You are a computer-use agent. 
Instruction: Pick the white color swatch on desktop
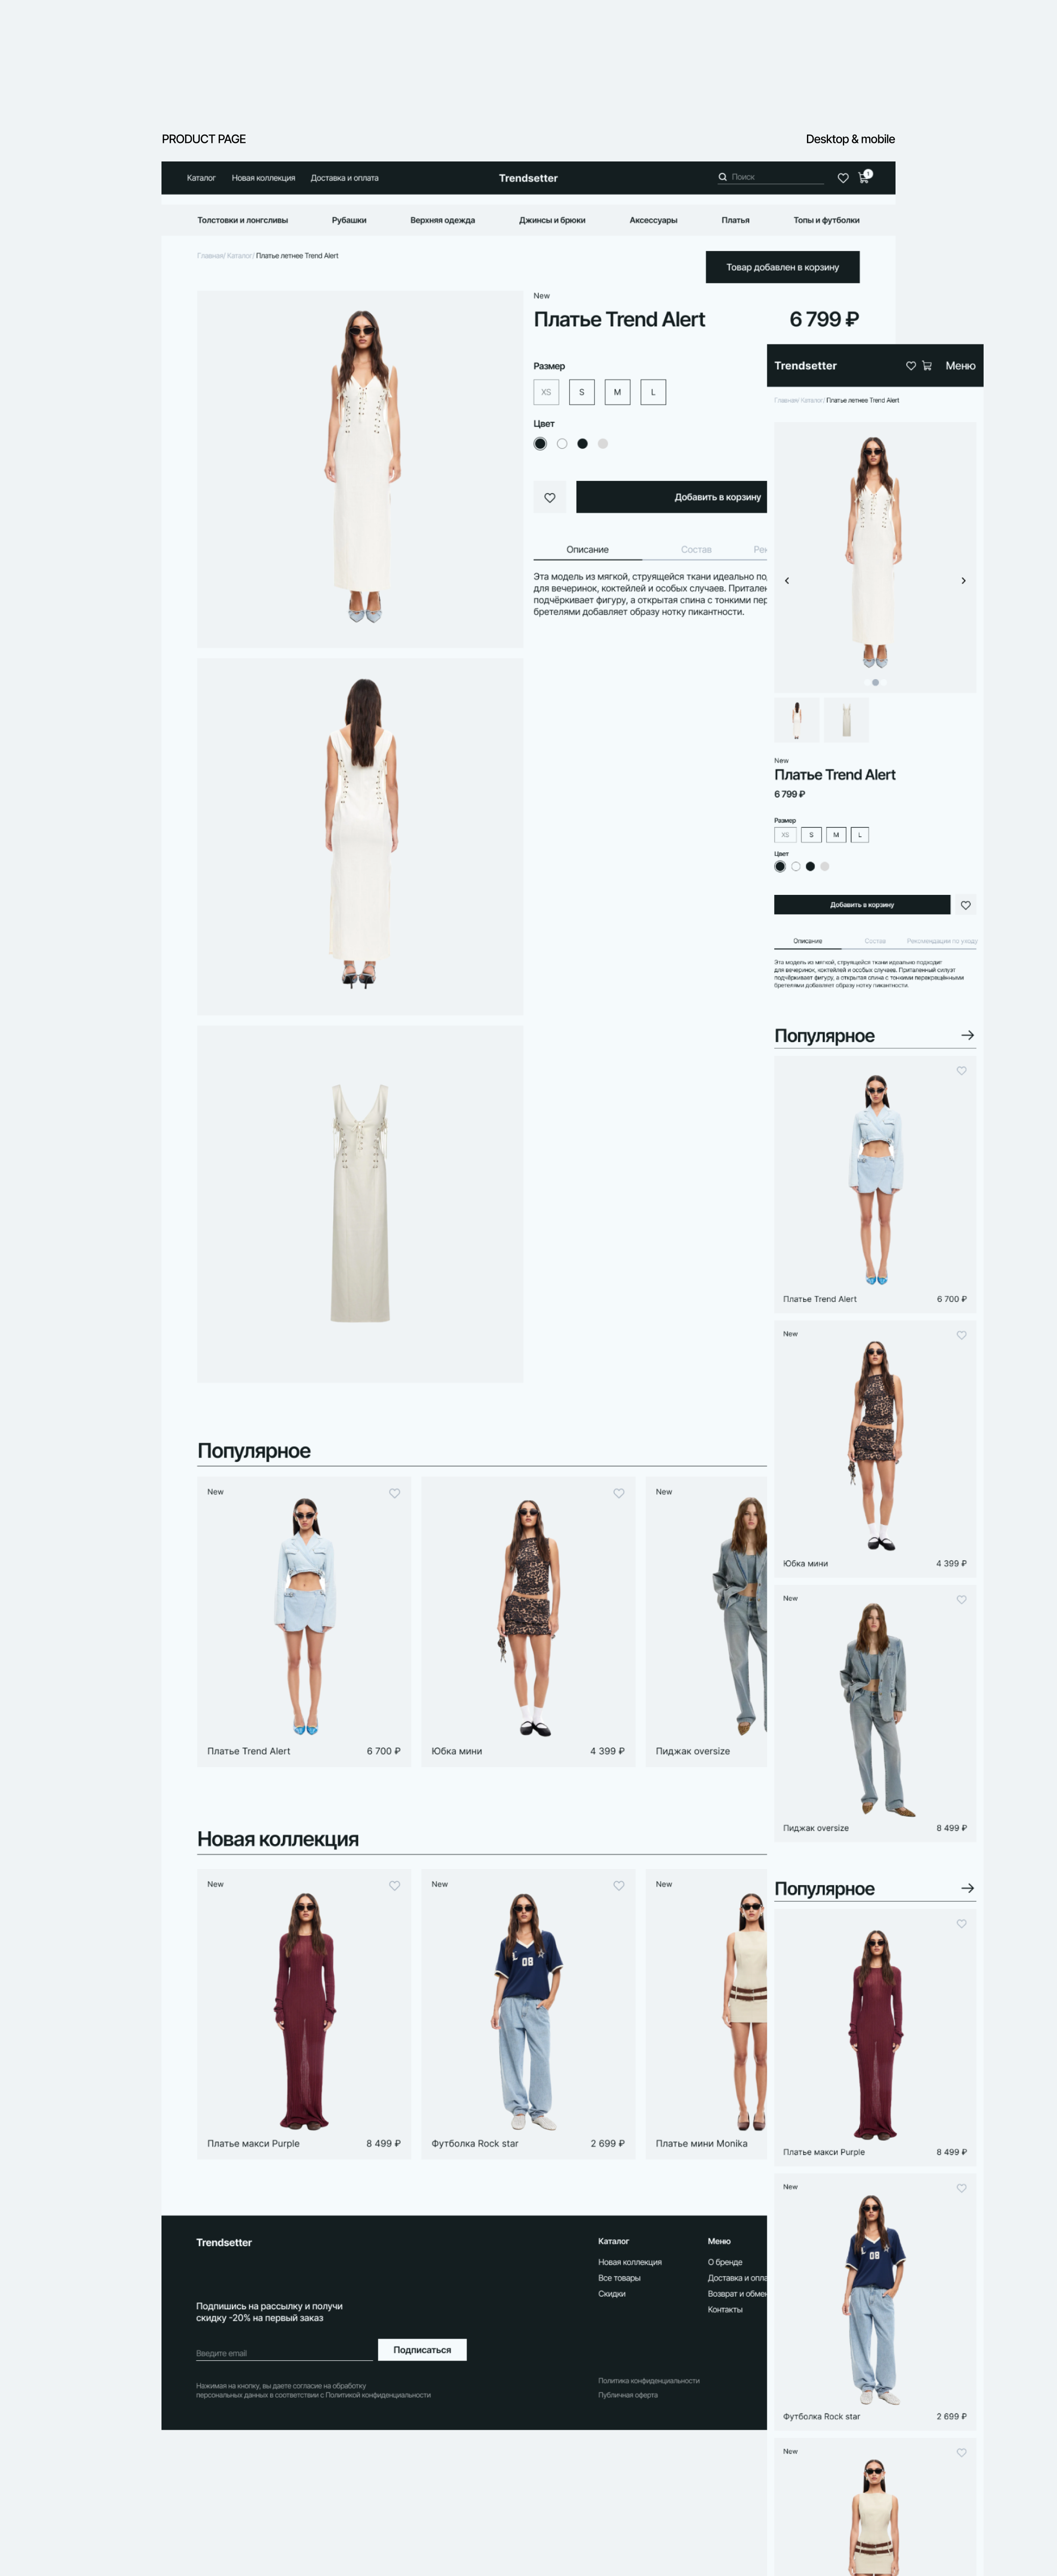(x=562, y=444)
